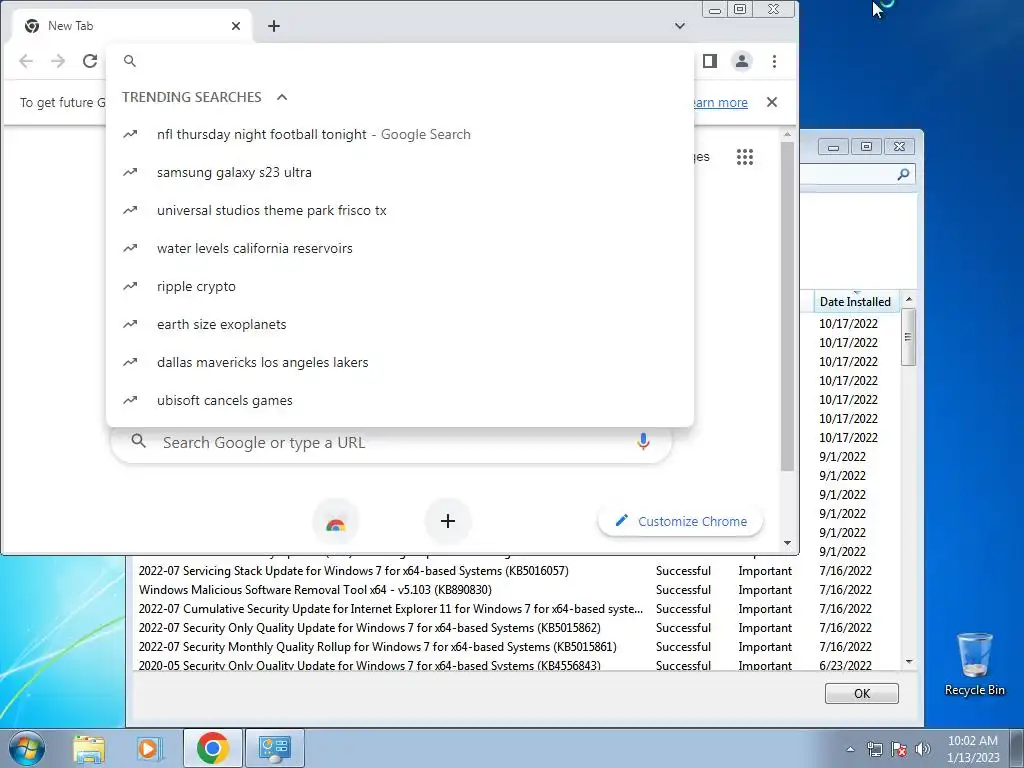The image size is (1024, 768).
Task: Select water levels california reservoirs suggestion
Action: (400, 248)
